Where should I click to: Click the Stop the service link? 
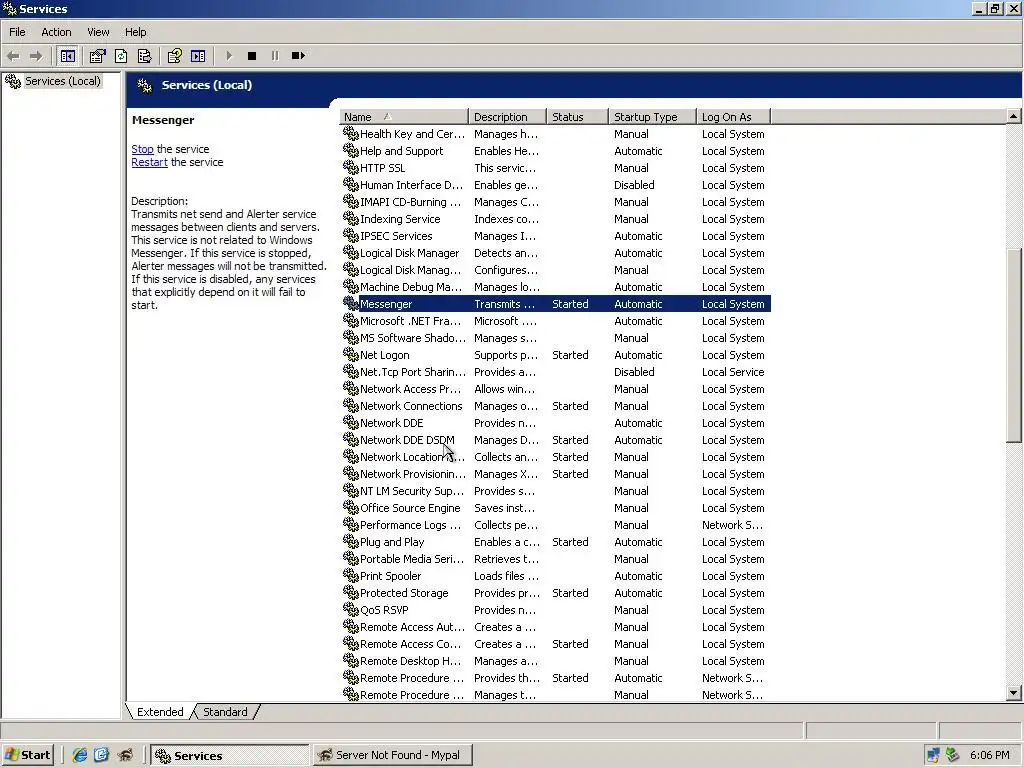tap(142, 149)
